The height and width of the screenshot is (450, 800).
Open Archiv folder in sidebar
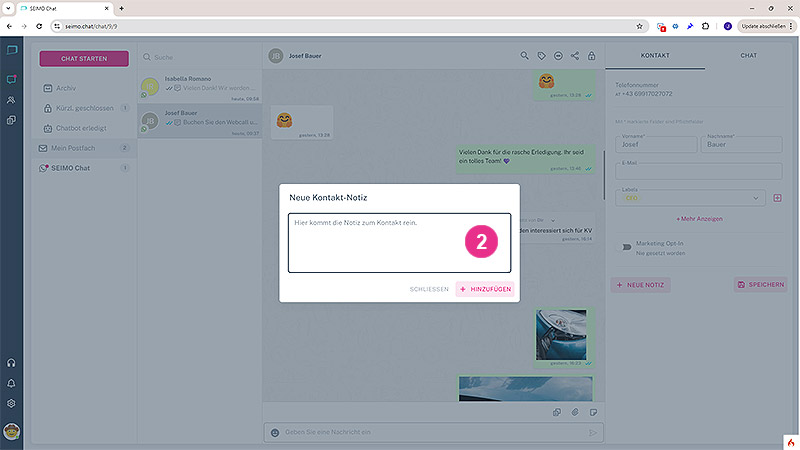click(x=67, y=88)
